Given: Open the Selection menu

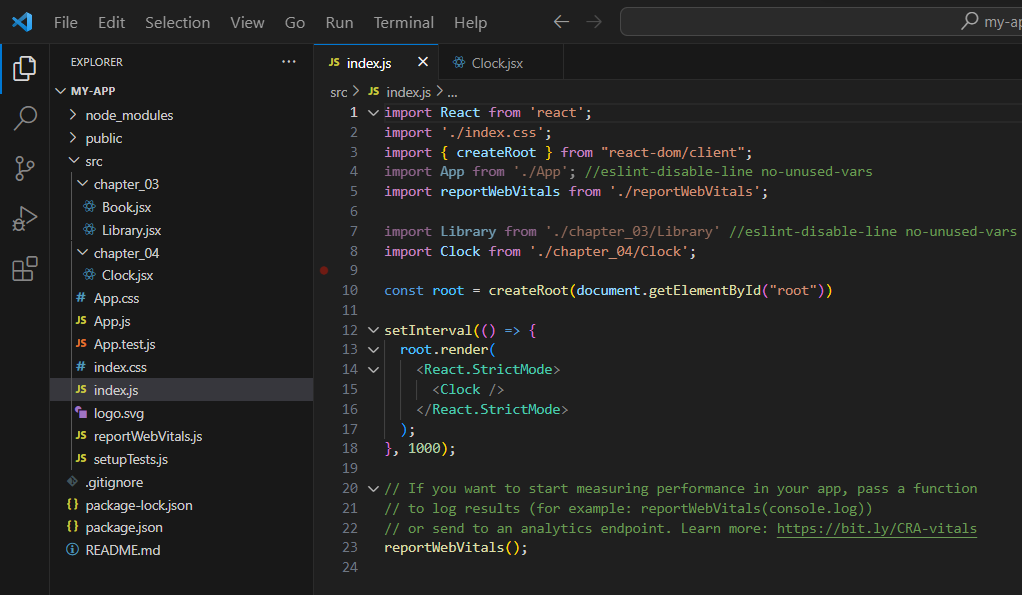Looking at the screenshot, I should coord(178,22).
